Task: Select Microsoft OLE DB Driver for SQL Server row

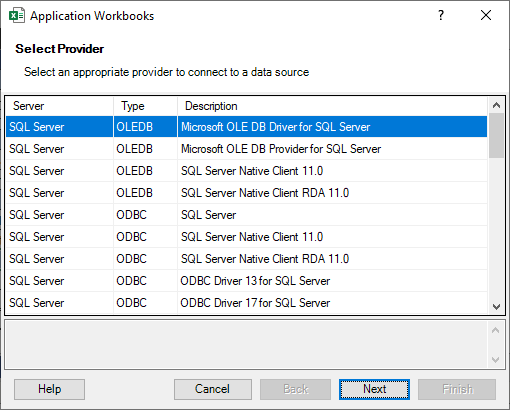Action: click(246, 127)
